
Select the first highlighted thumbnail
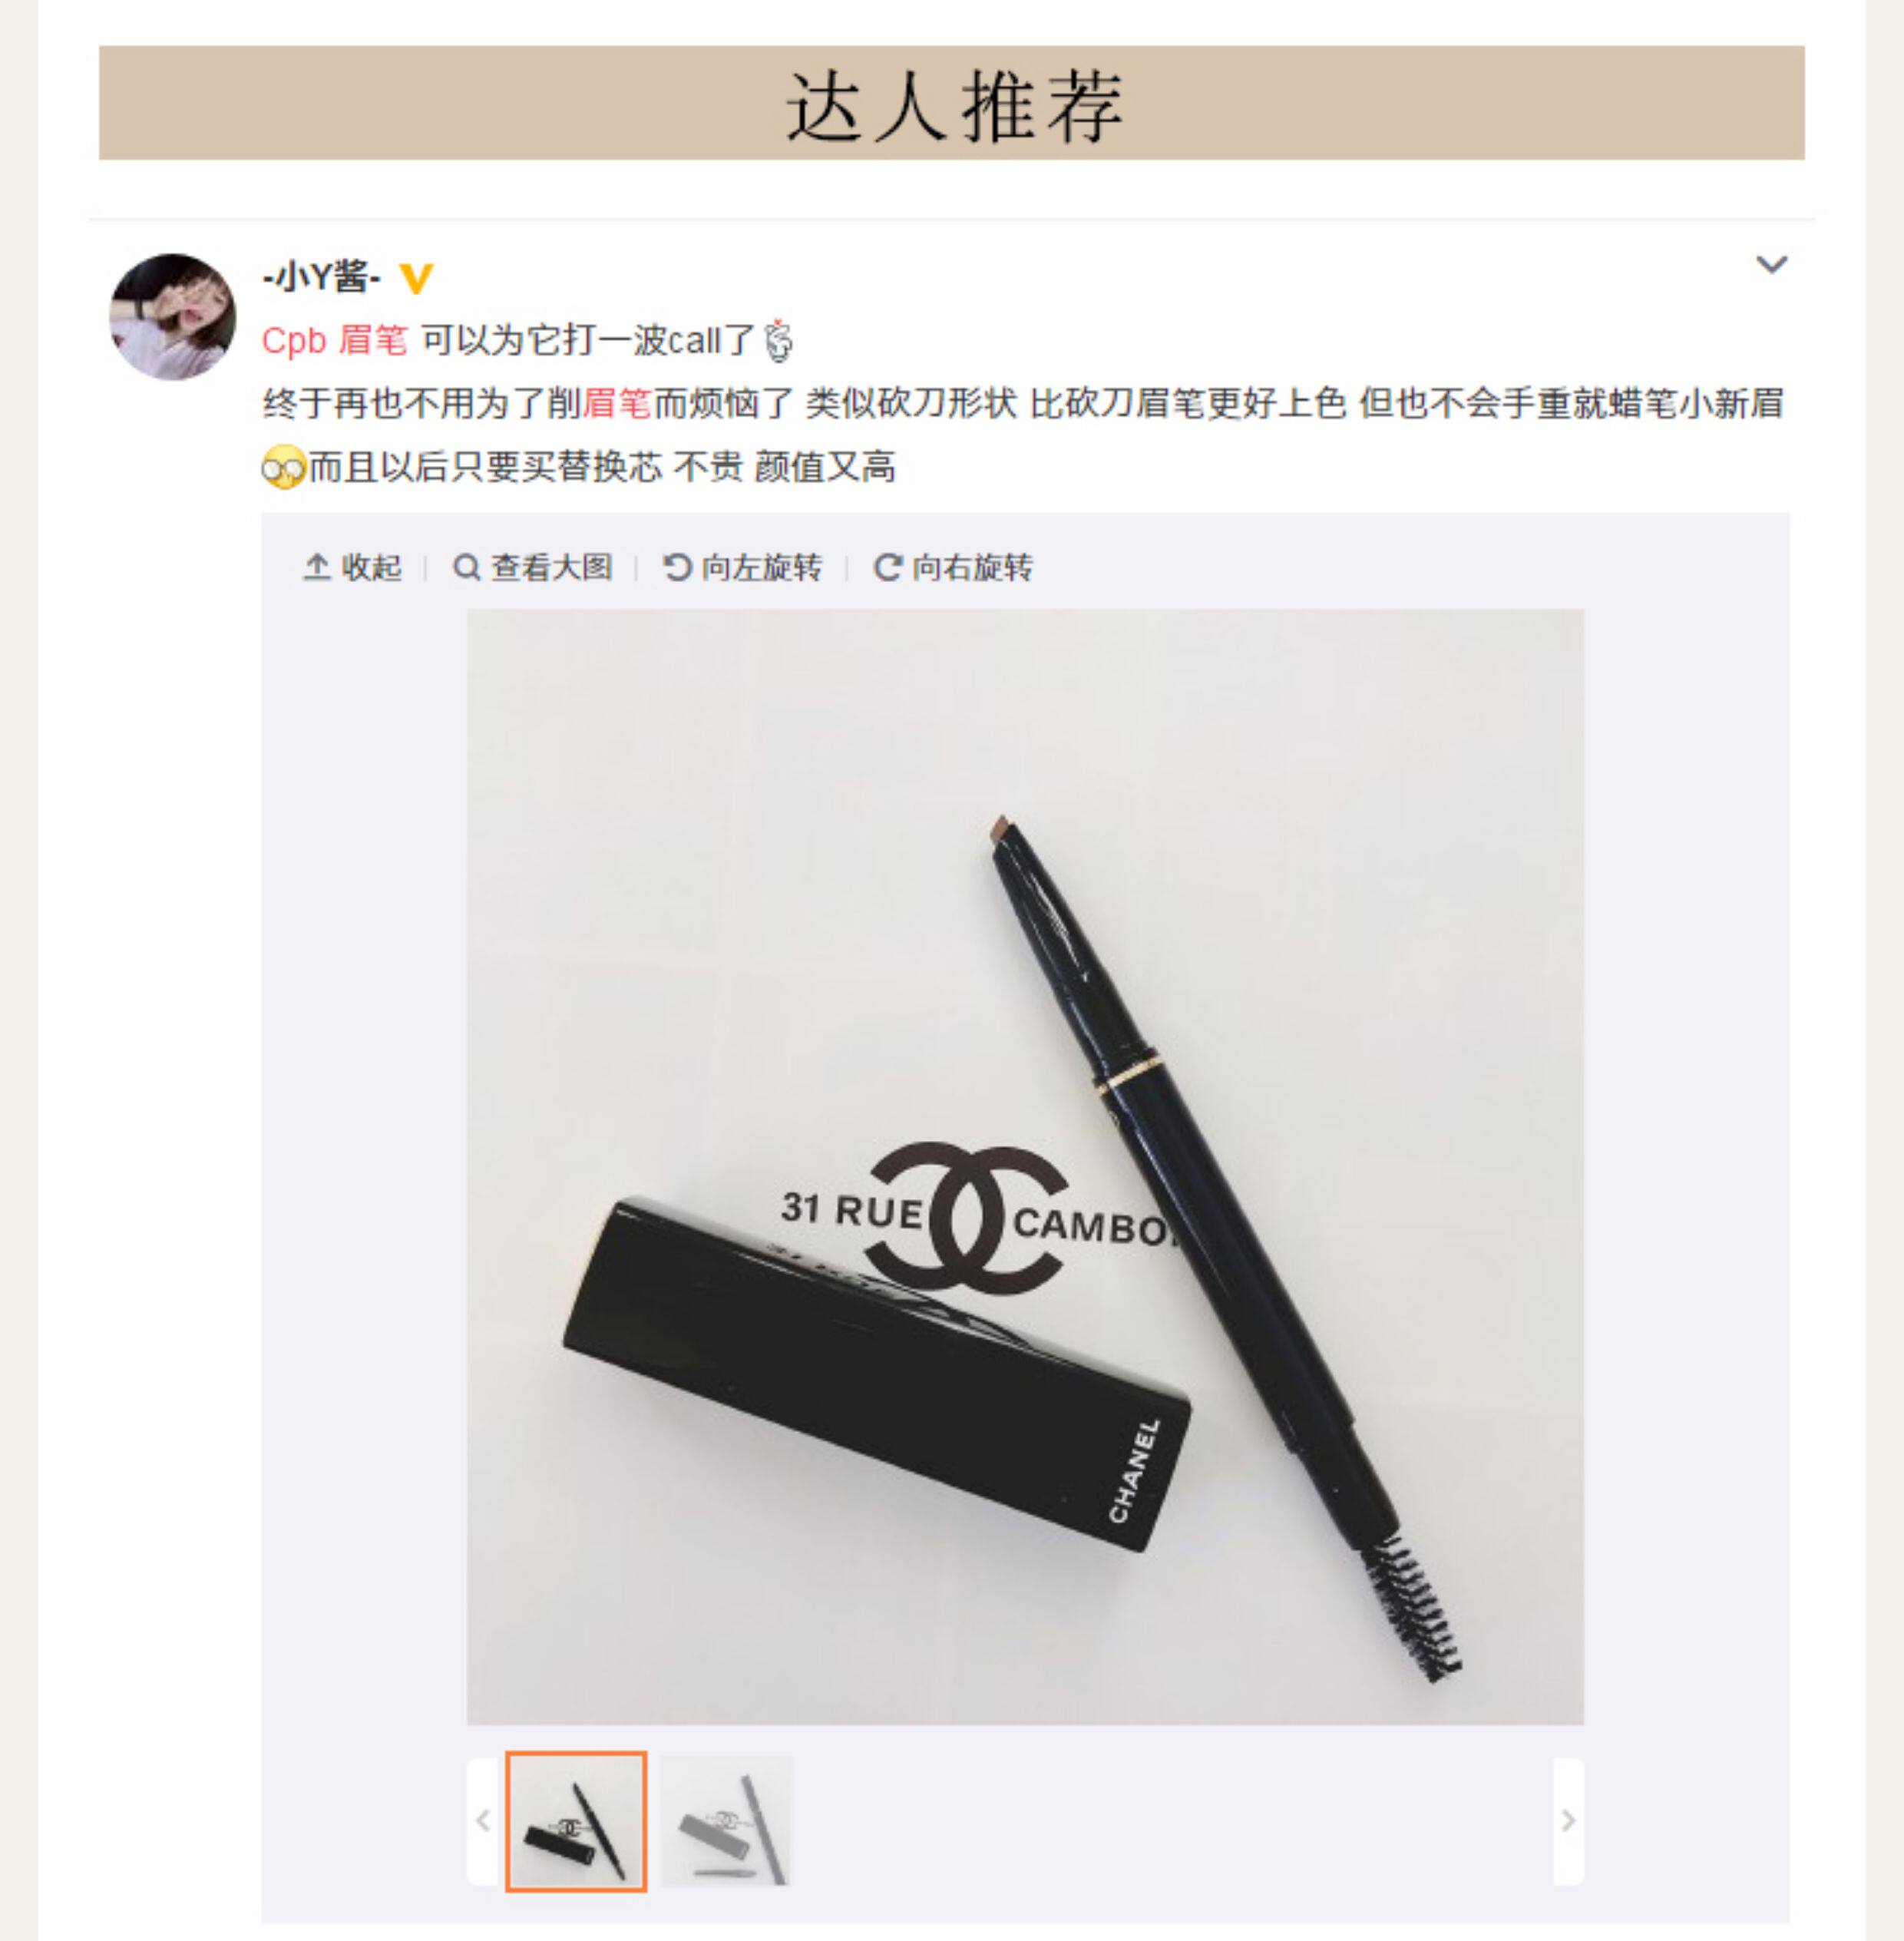(576, 1821)
